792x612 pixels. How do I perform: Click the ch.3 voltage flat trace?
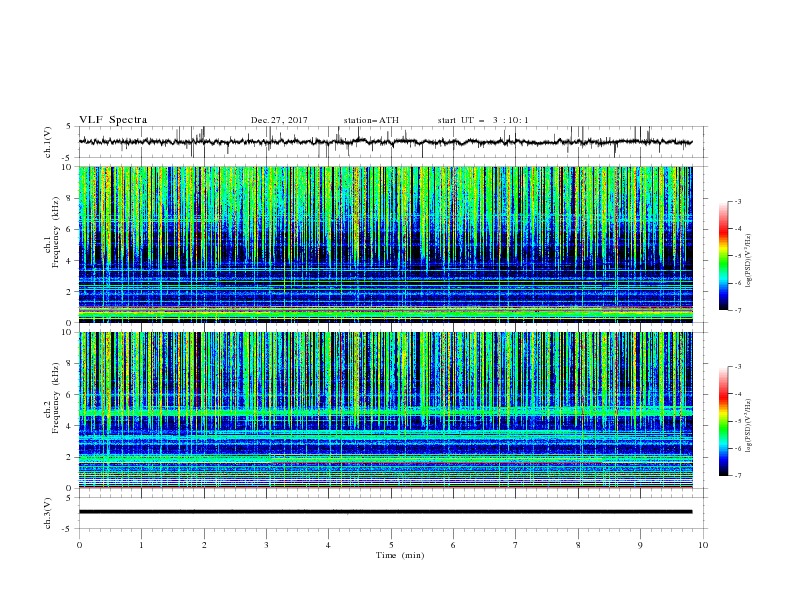(x=385, y=512)
